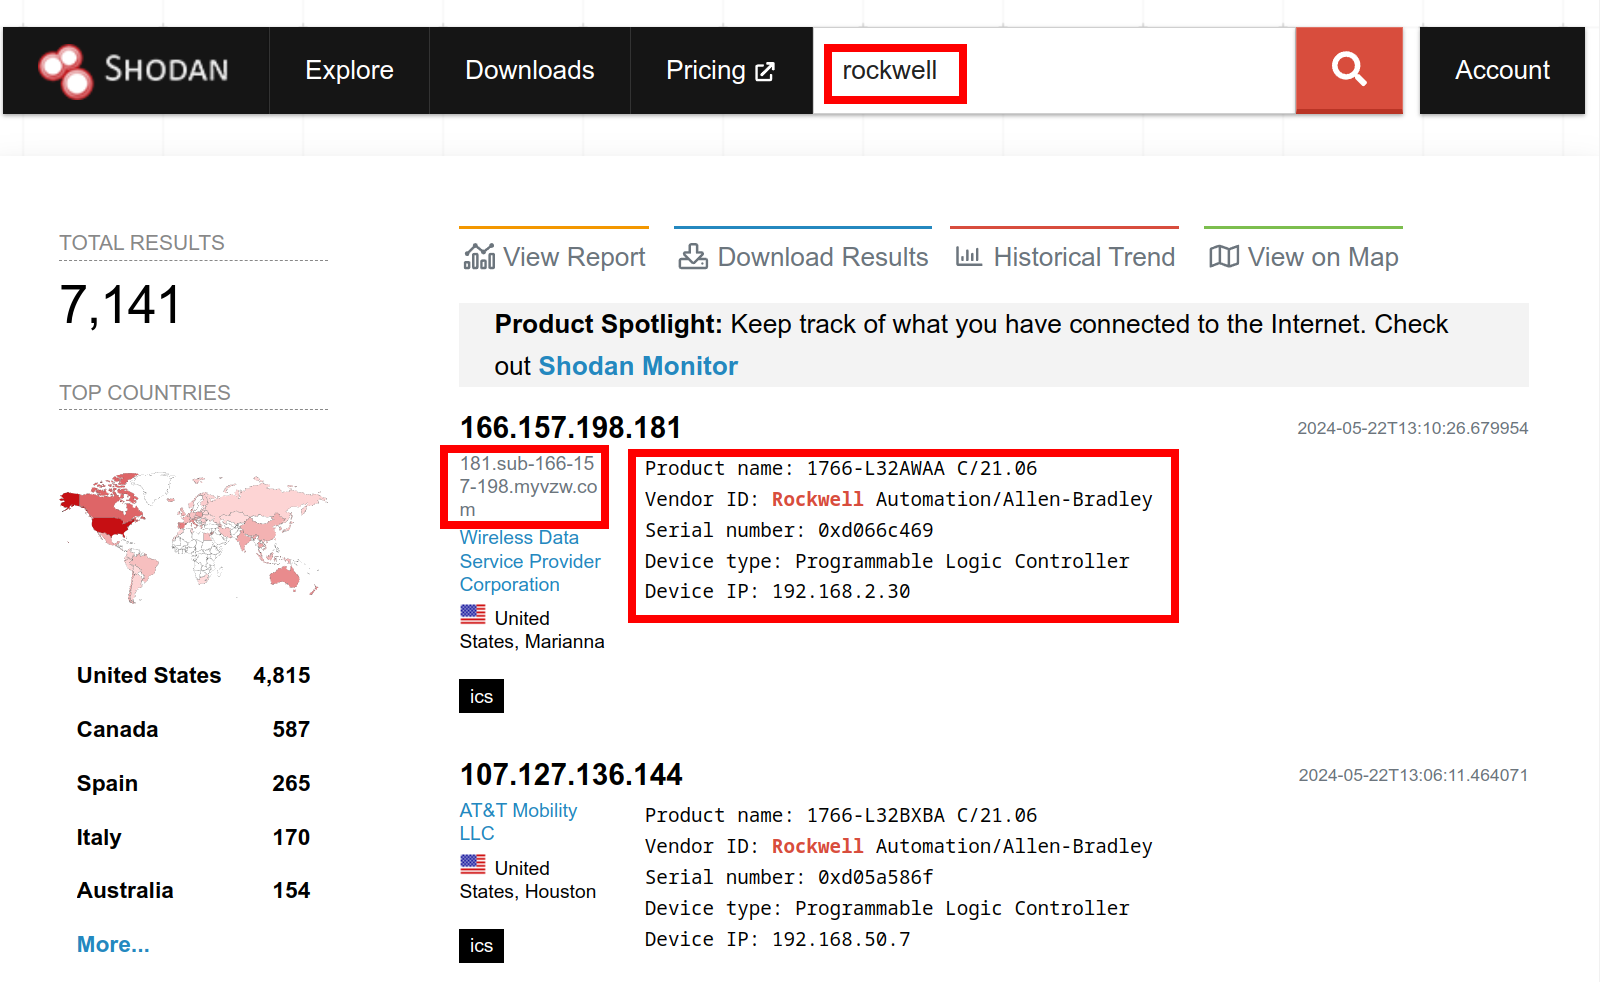Click the View on Map icon

coord(1223,257)
